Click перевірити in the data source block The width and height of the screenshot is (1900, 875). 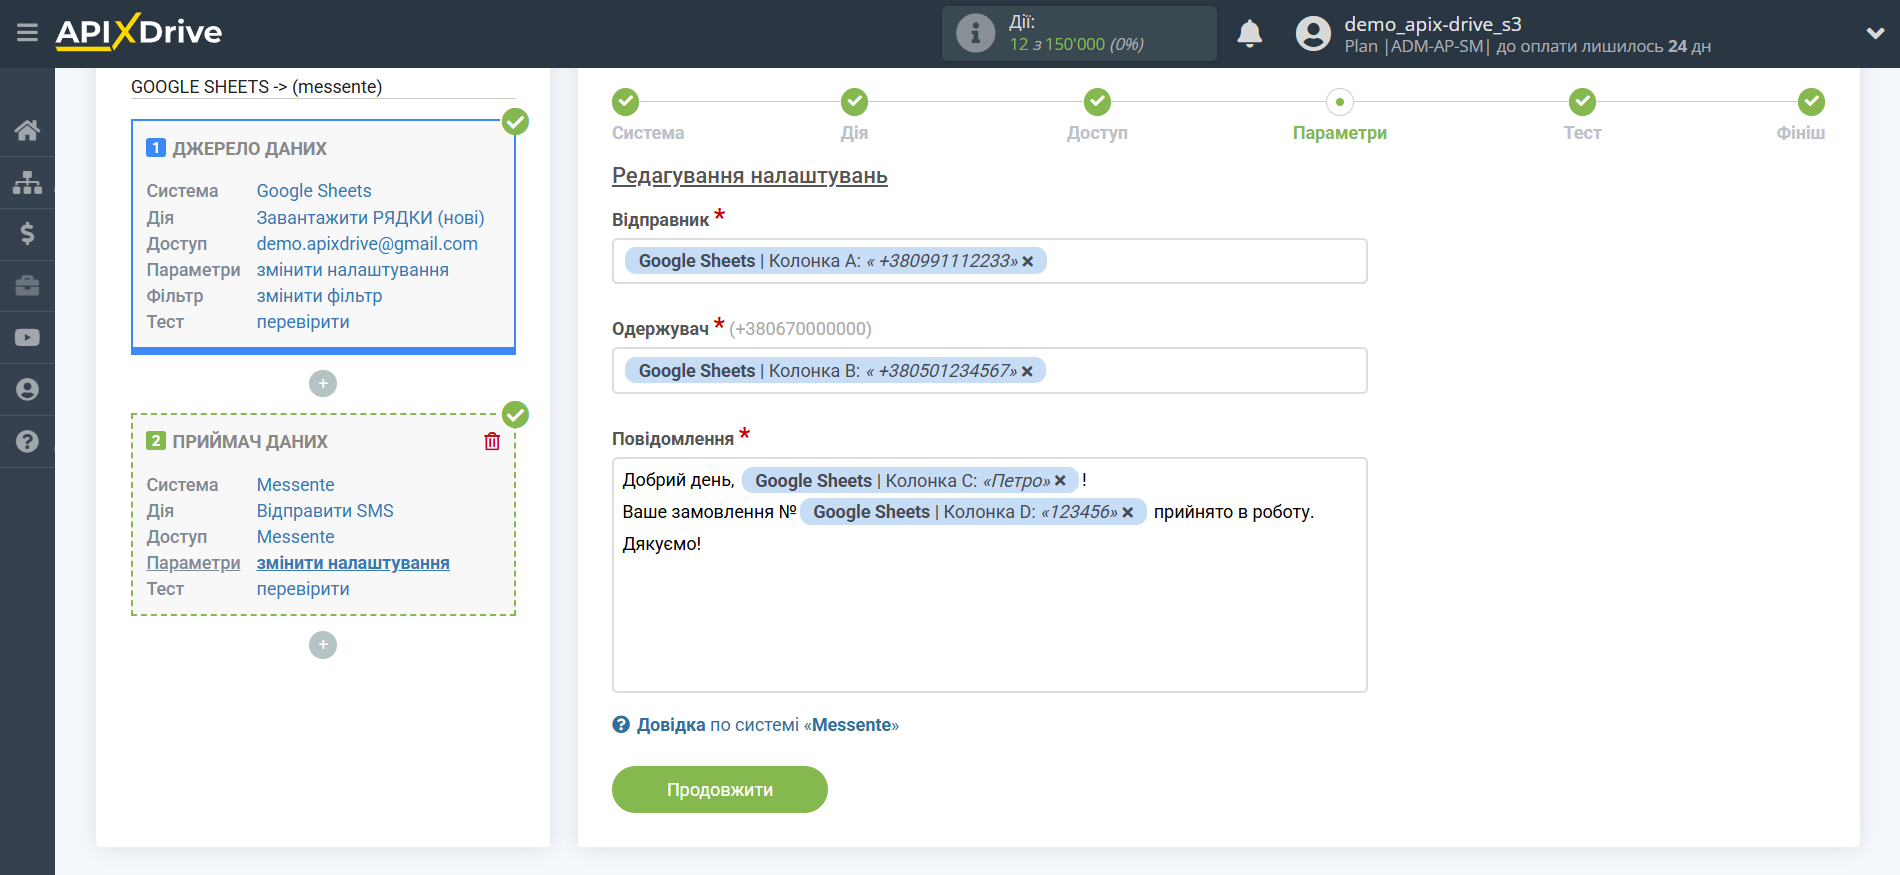point(303,322)
